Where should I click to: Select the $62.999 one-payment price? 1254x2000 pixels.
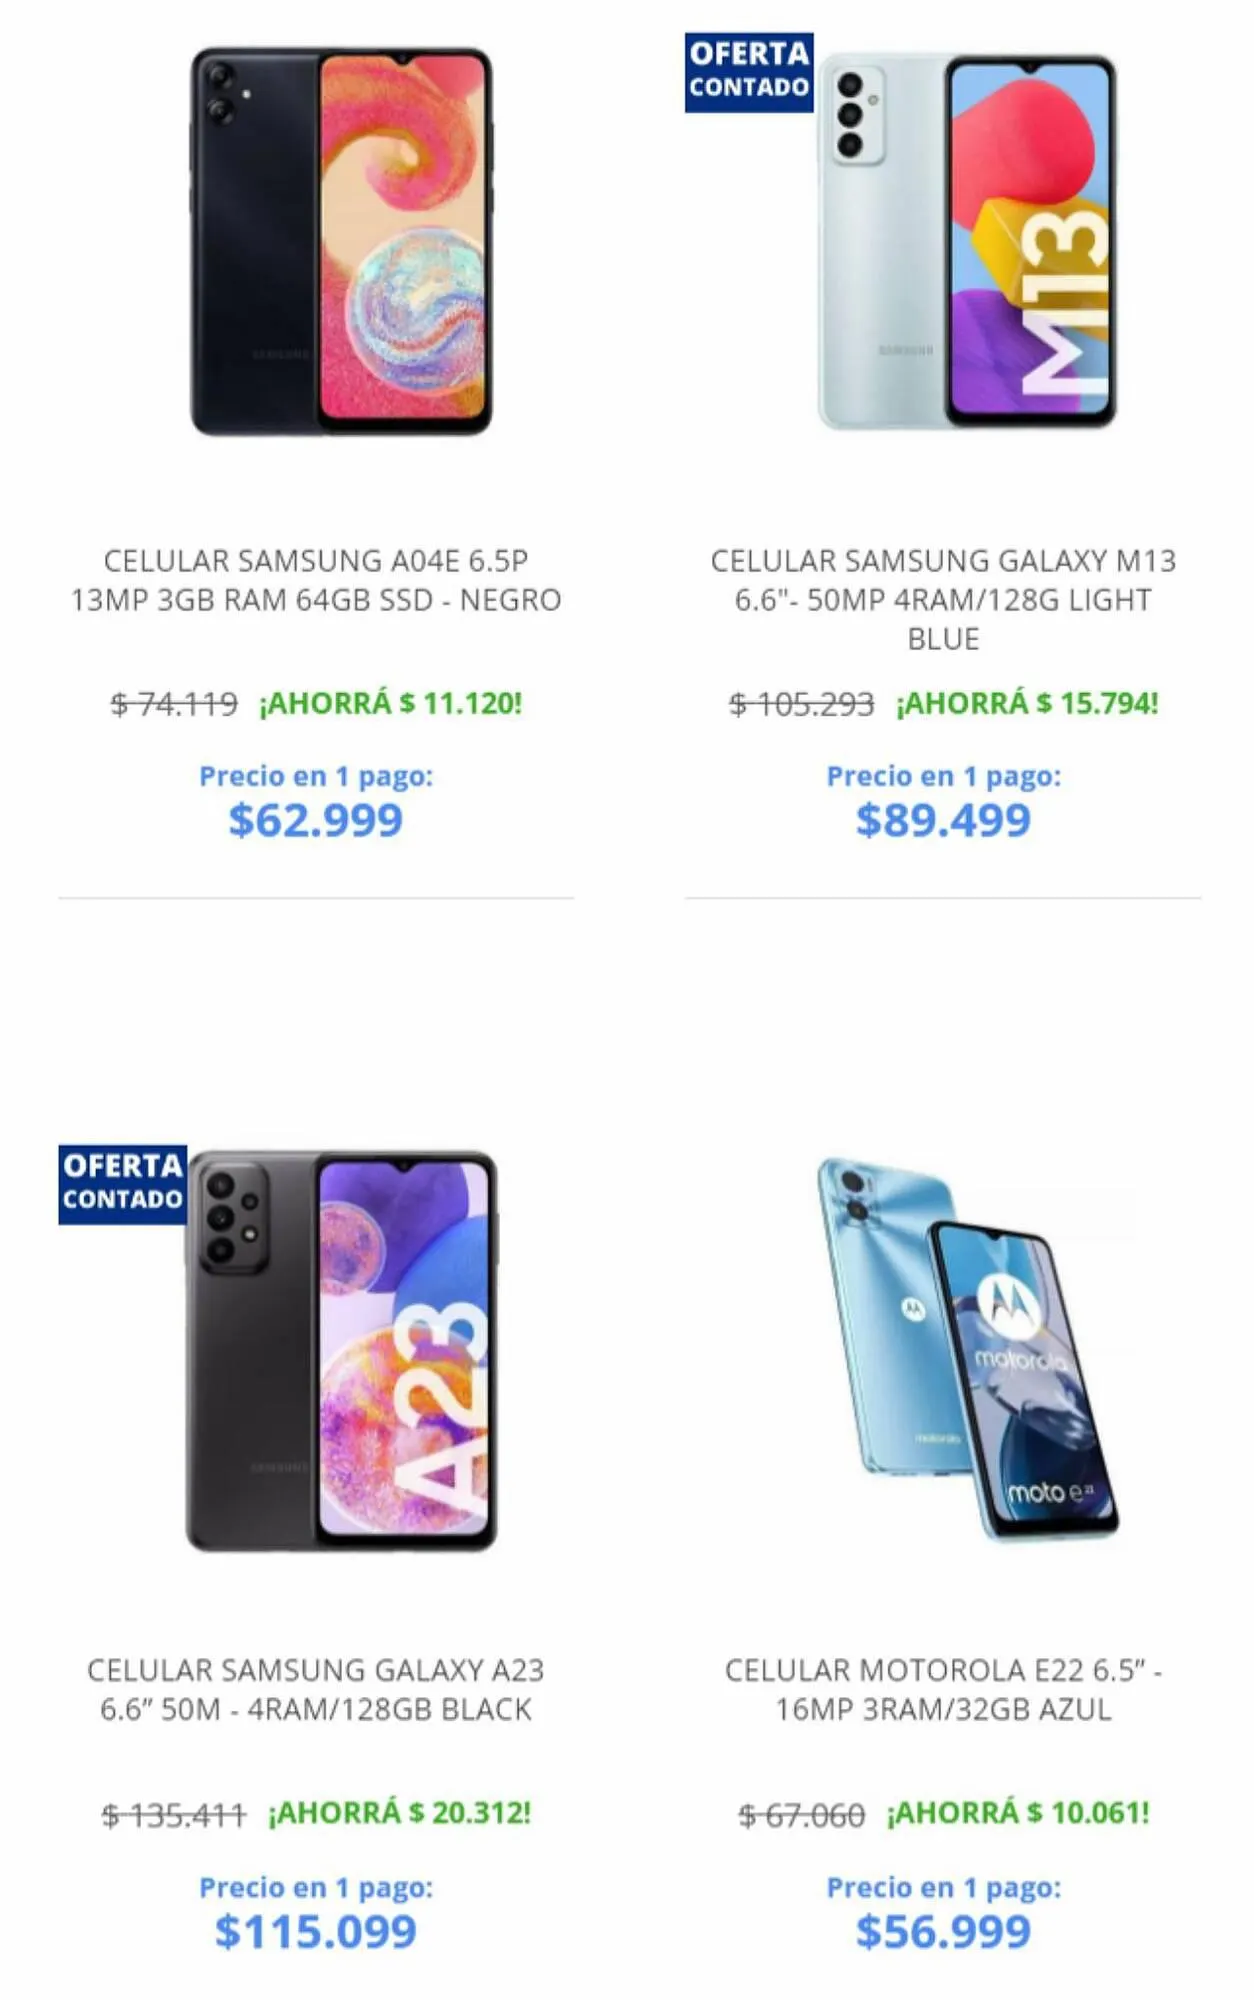pyautogui.click(x=316, y=820)
